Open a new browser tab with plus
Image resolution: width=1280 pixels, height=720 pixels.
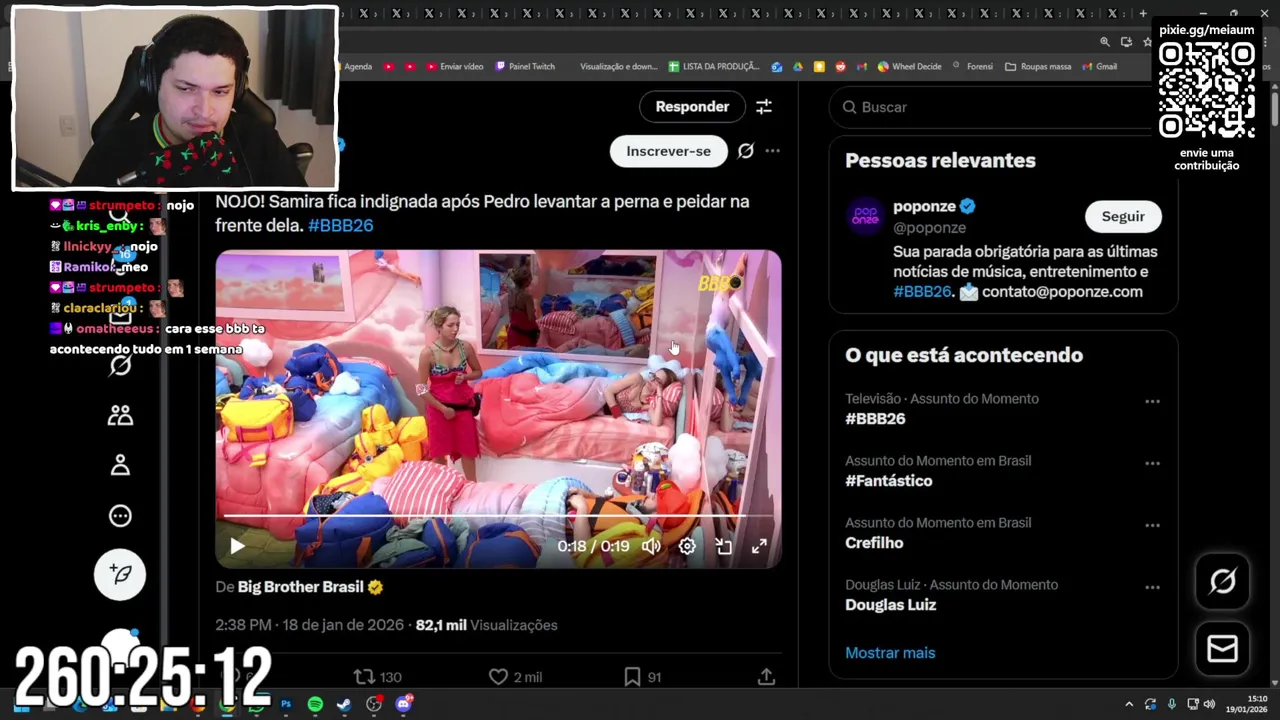click(x=1143, y=13)
